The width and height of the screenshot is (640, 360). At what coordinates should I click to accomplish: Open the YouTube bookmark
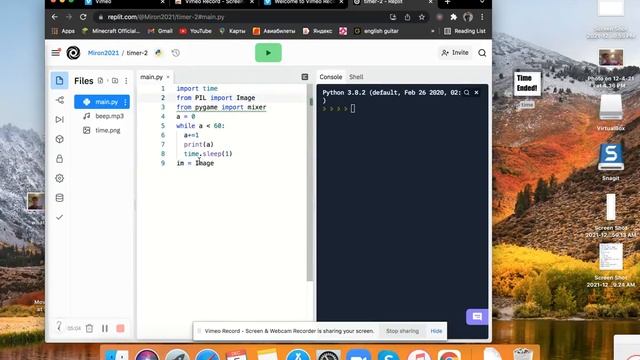[x=195, y=31]
